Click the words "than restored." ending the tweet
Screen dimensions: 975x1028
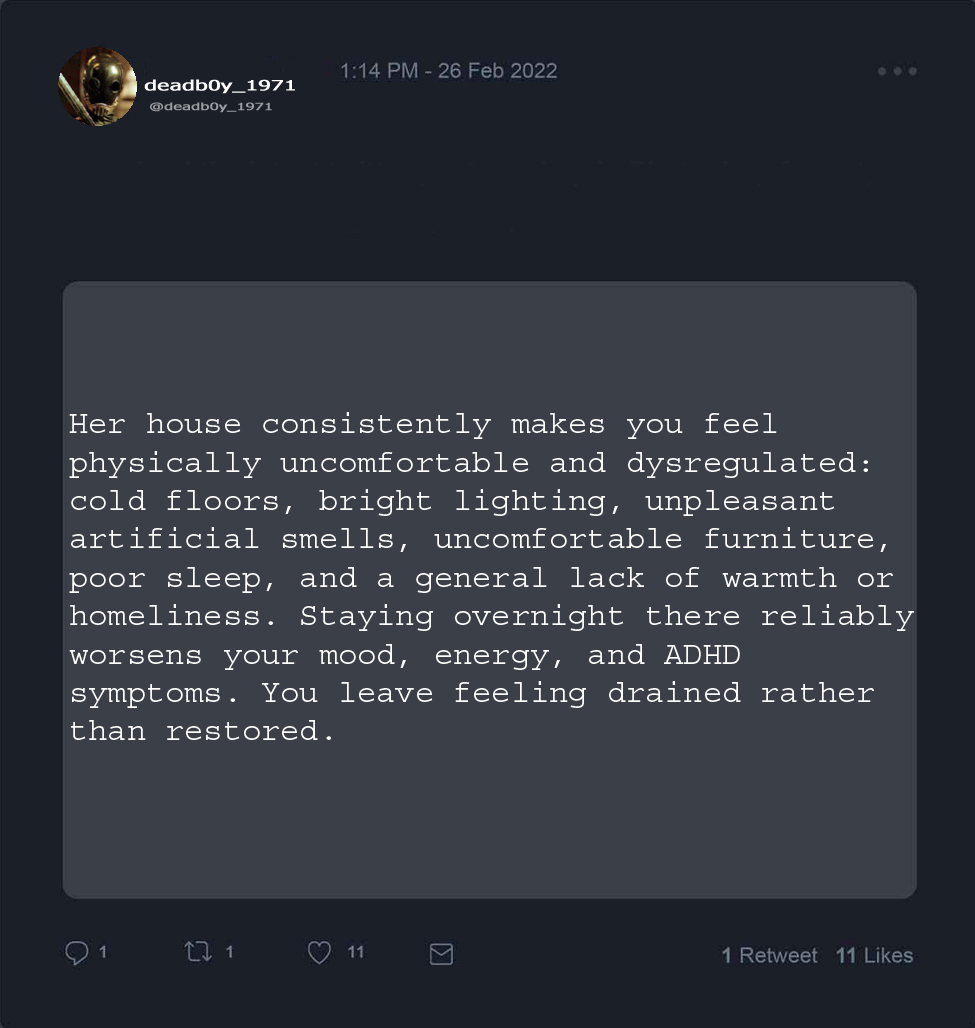pyautogui.click(x=201, y=731)
